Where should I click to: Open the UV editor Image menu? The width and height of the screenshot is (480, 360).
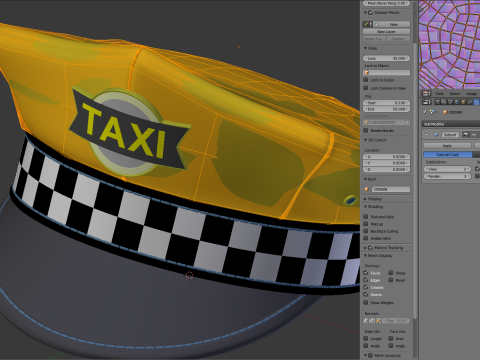click(471, 94)
